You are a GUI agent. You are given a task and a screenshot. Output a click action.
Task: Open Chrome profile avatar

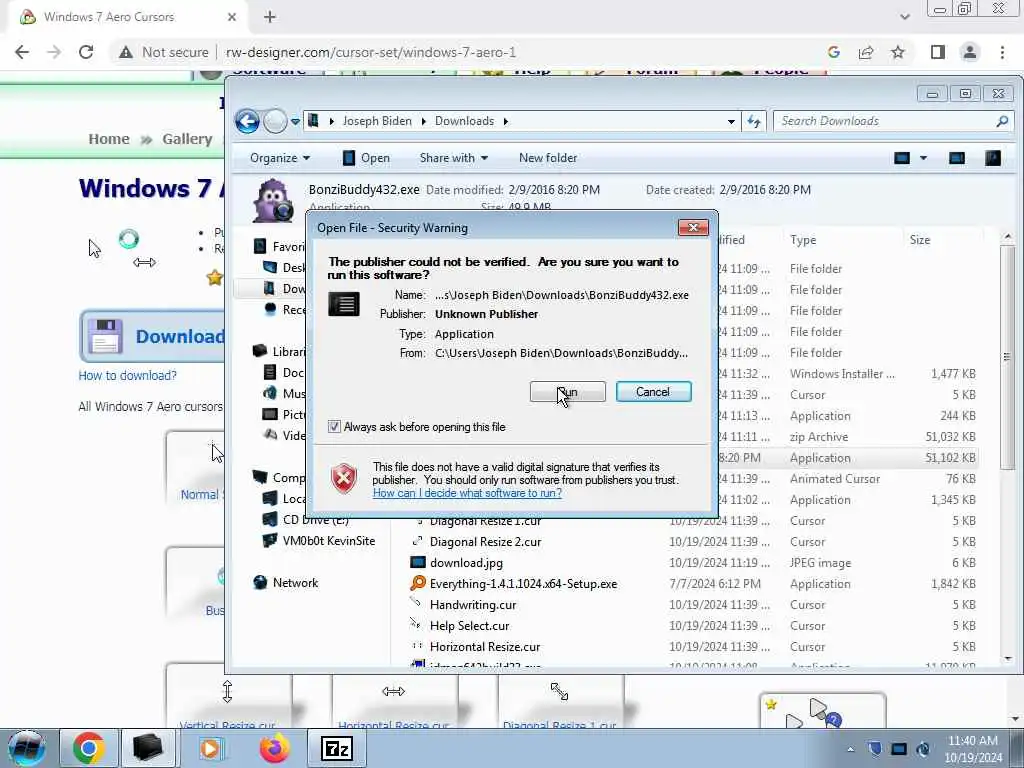[x=970, y=52]
